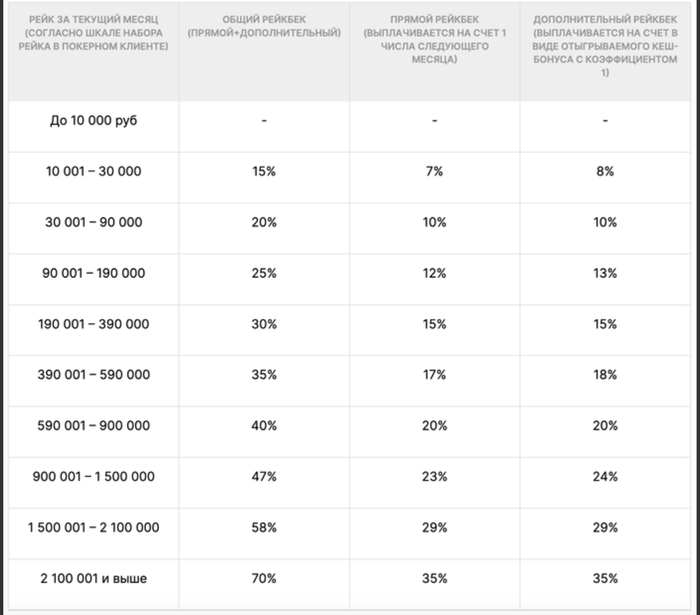Select the '90 001 – 190 000' row label
Screen dimensions: 700x615
click(x=93, y=273)
